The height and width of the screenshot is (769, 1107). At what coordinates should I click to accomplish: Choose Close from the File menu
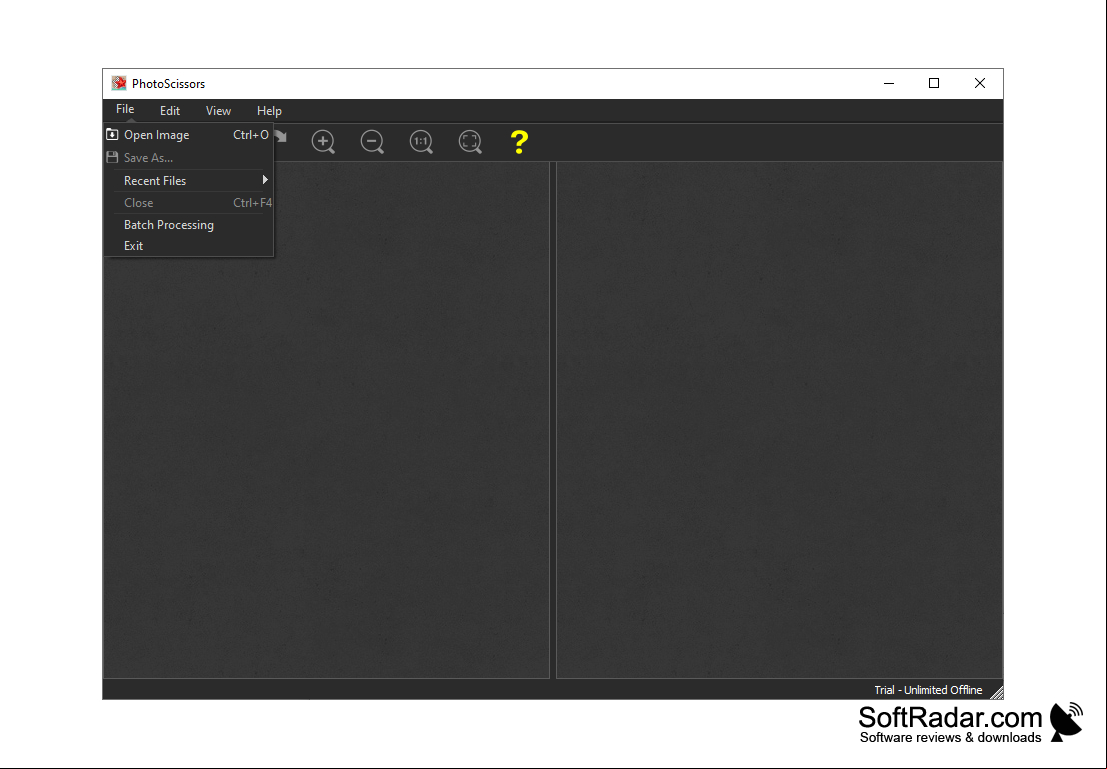(x=189, y=203)
